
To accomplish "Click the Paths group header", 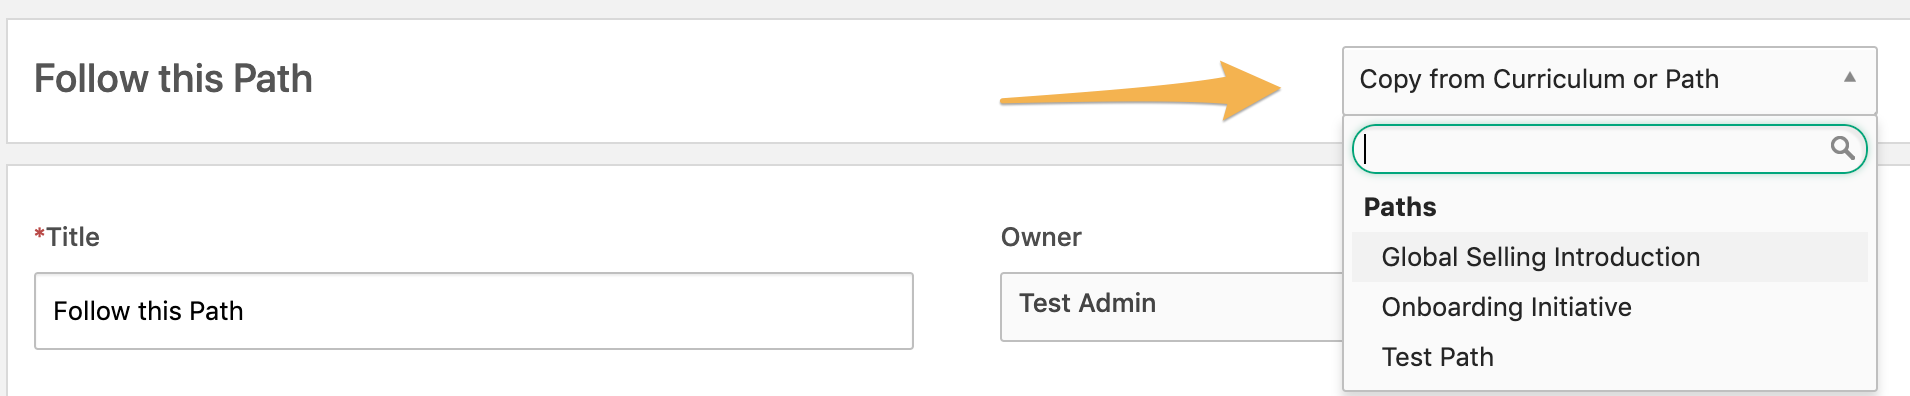I will point(1400,207).
